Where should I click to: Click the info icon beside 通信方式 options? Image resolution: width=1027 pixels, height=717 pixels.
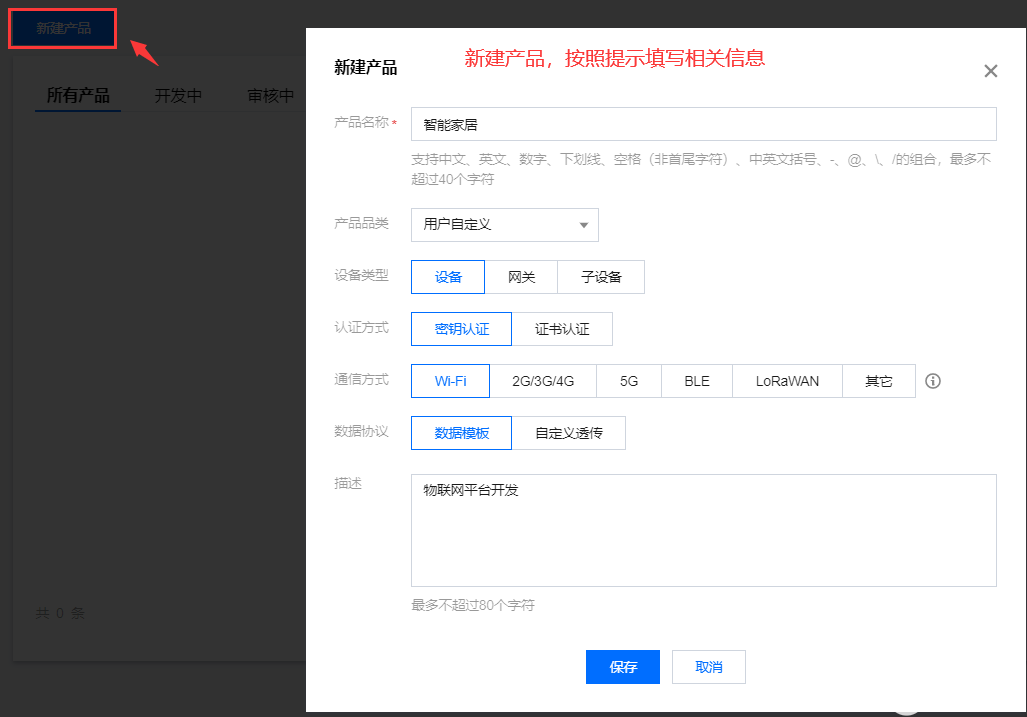point(932,380)
